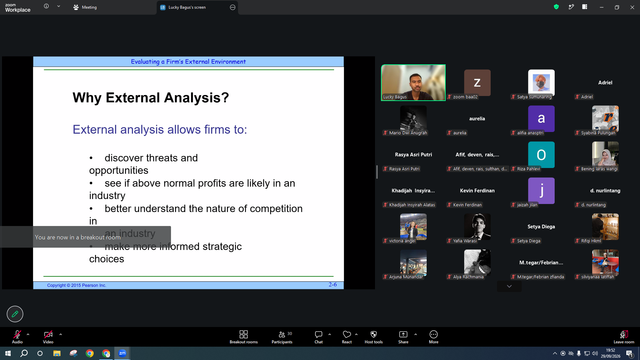The width and height of the screenshot is (640, 360).
Task: Open the Windows notification center icon
Action: tap(630, 353)
